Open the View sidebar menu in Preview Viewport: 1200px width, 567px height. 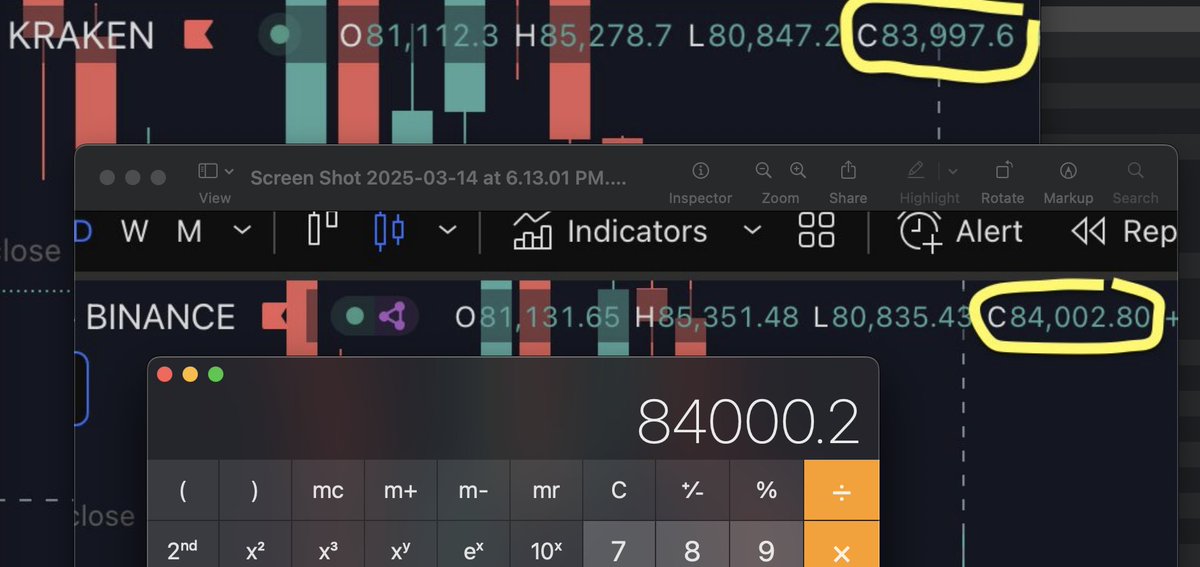(215, 171)
